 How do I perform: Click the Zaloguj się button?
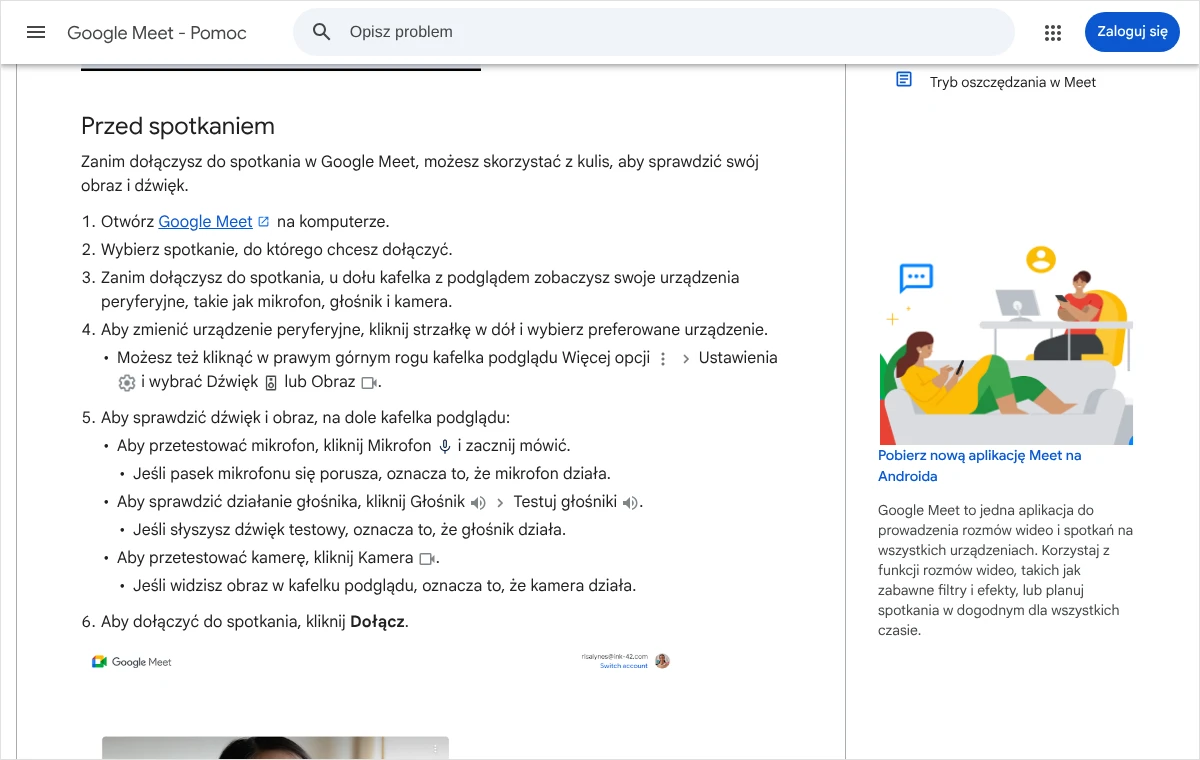point(1132,32)
